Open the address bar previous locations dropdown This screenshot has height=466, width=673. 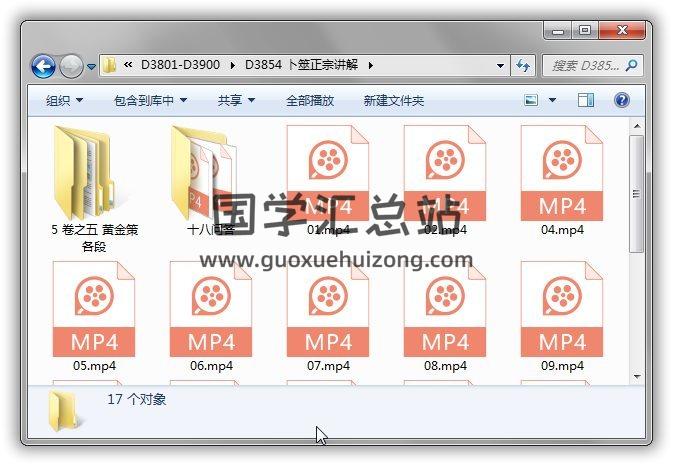[501, 66]
